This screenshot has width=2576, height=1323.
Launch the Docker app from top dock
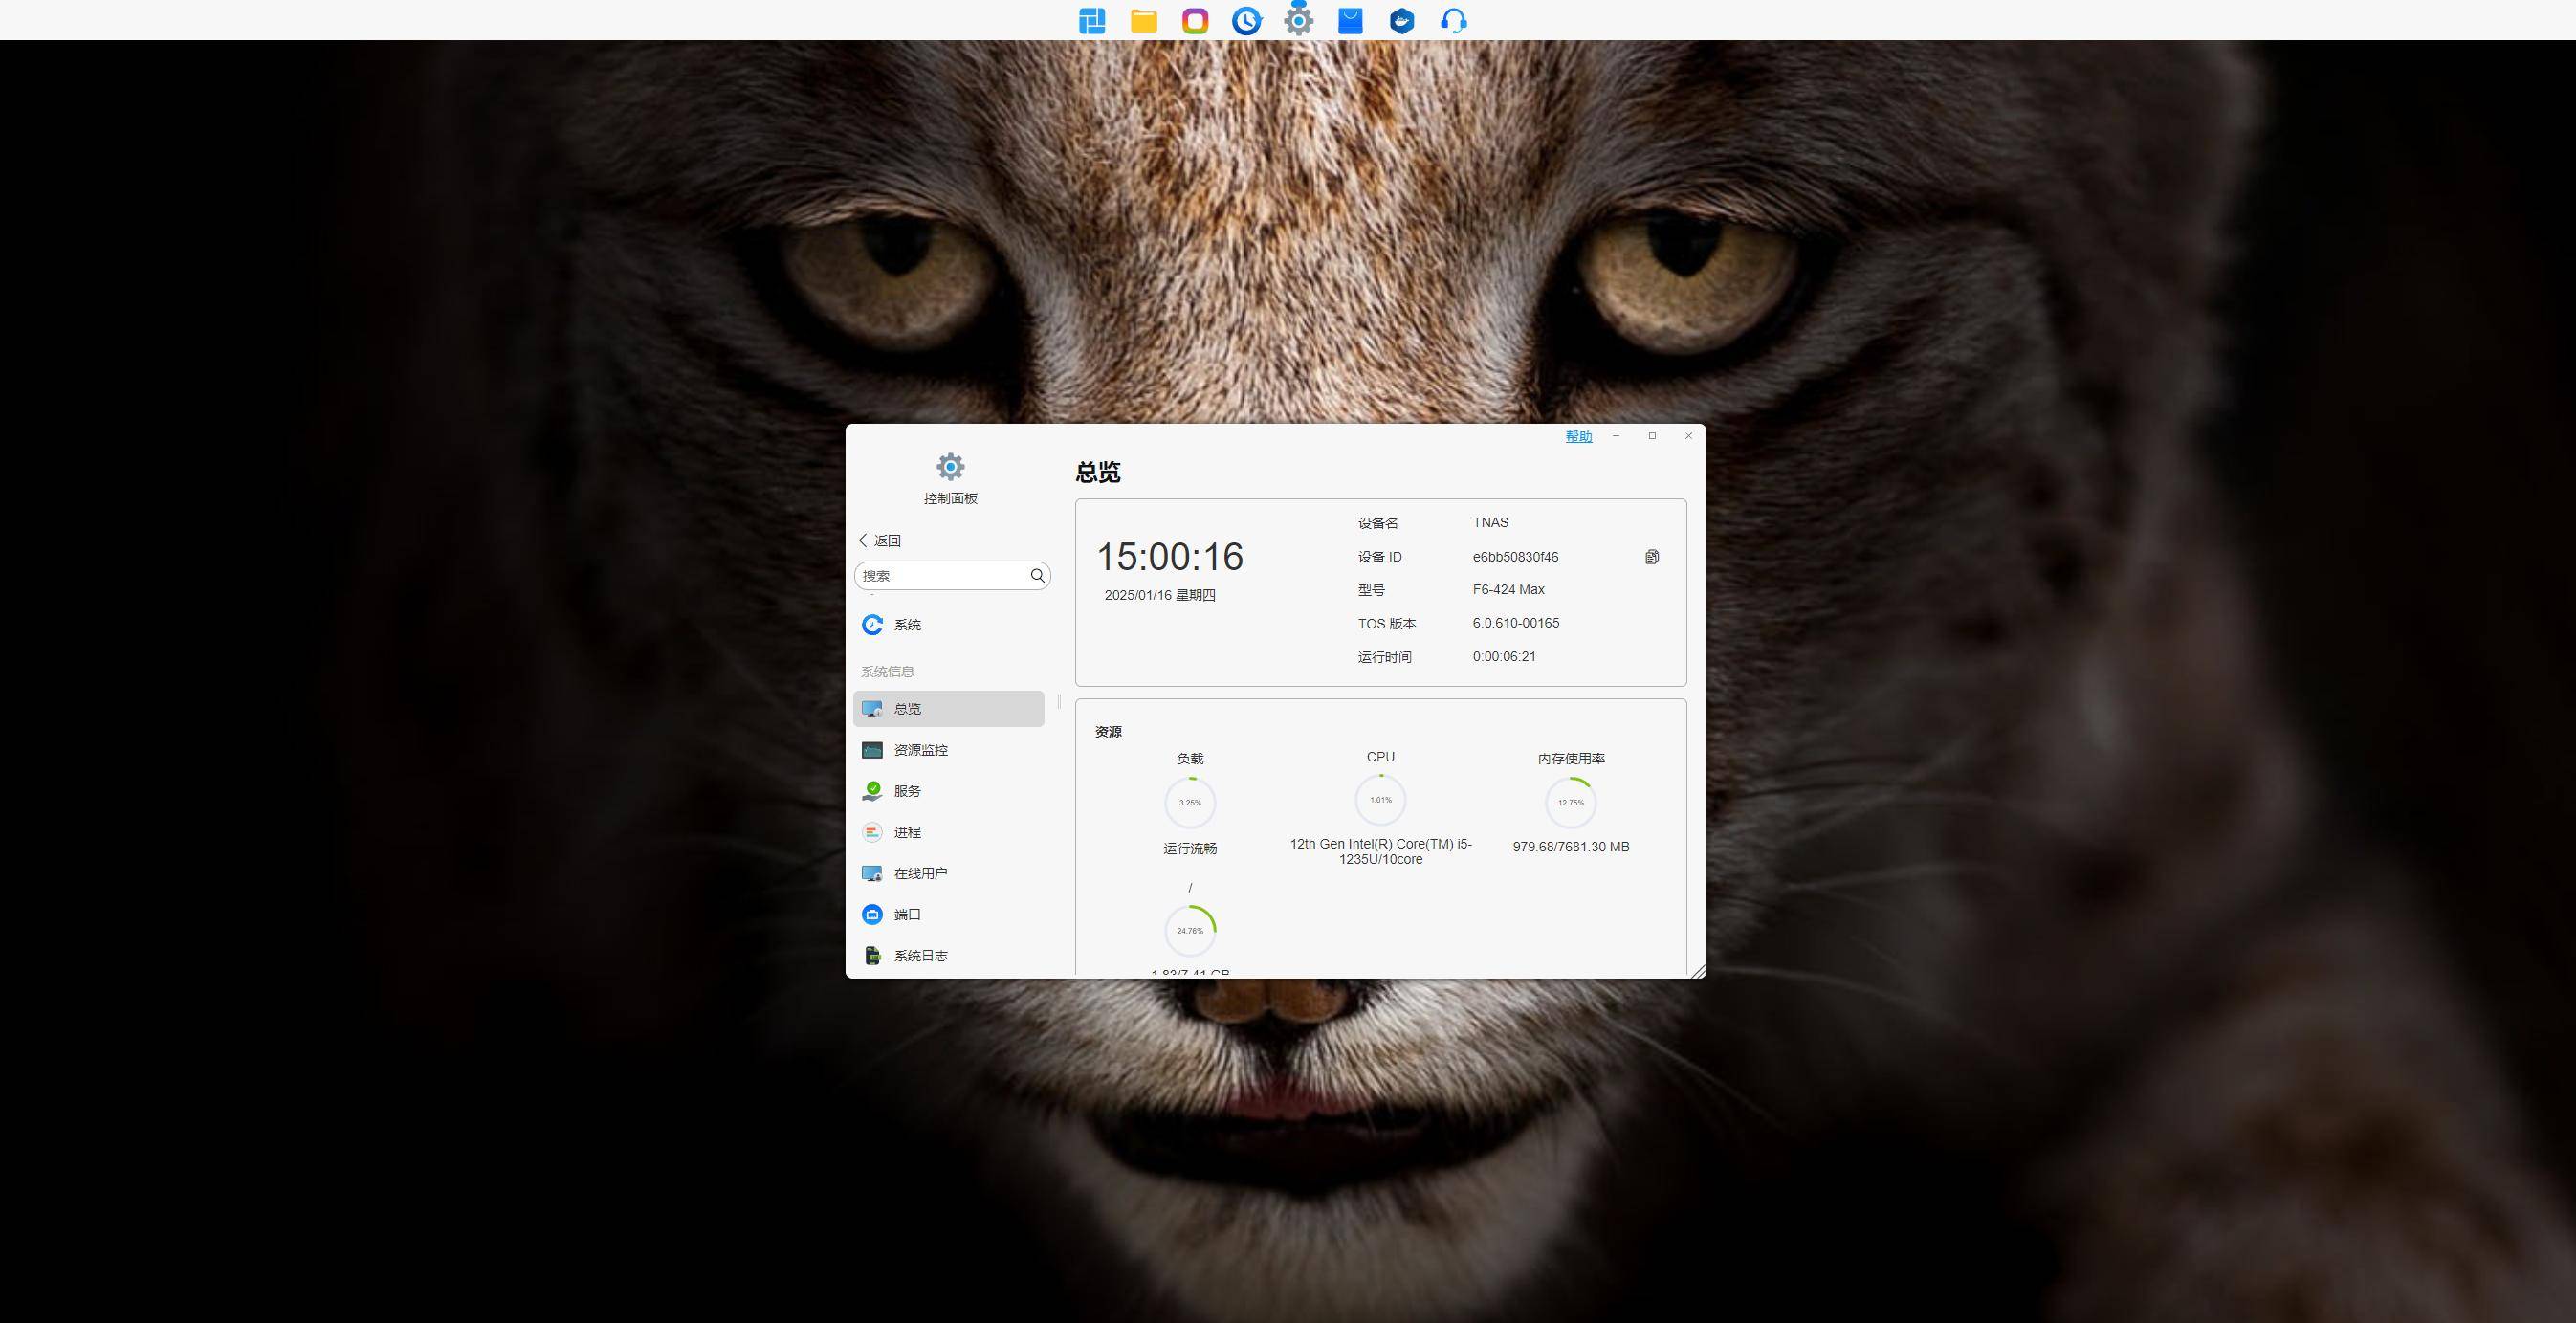pyautogui.click(x=1402, y=21)
